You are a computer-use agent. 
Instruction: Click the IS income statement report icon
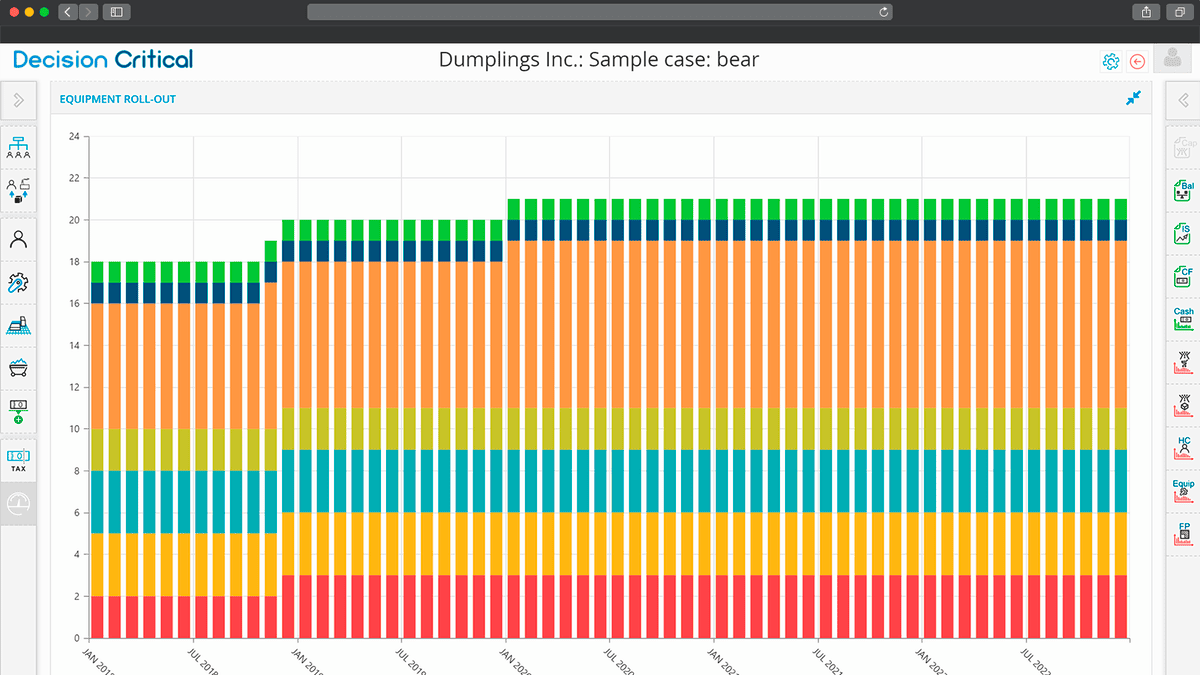click(x=1184, y=234)
